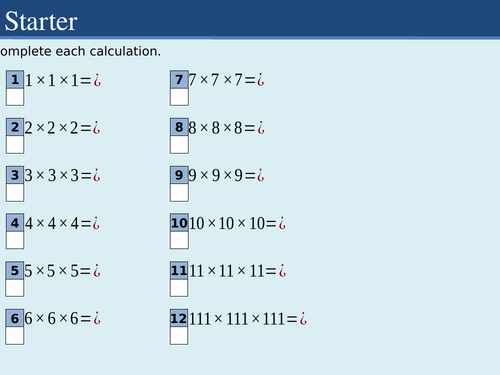Click the answer box under question 6
500x375 pixels.
pyautogui.click(x=15, y=336)
